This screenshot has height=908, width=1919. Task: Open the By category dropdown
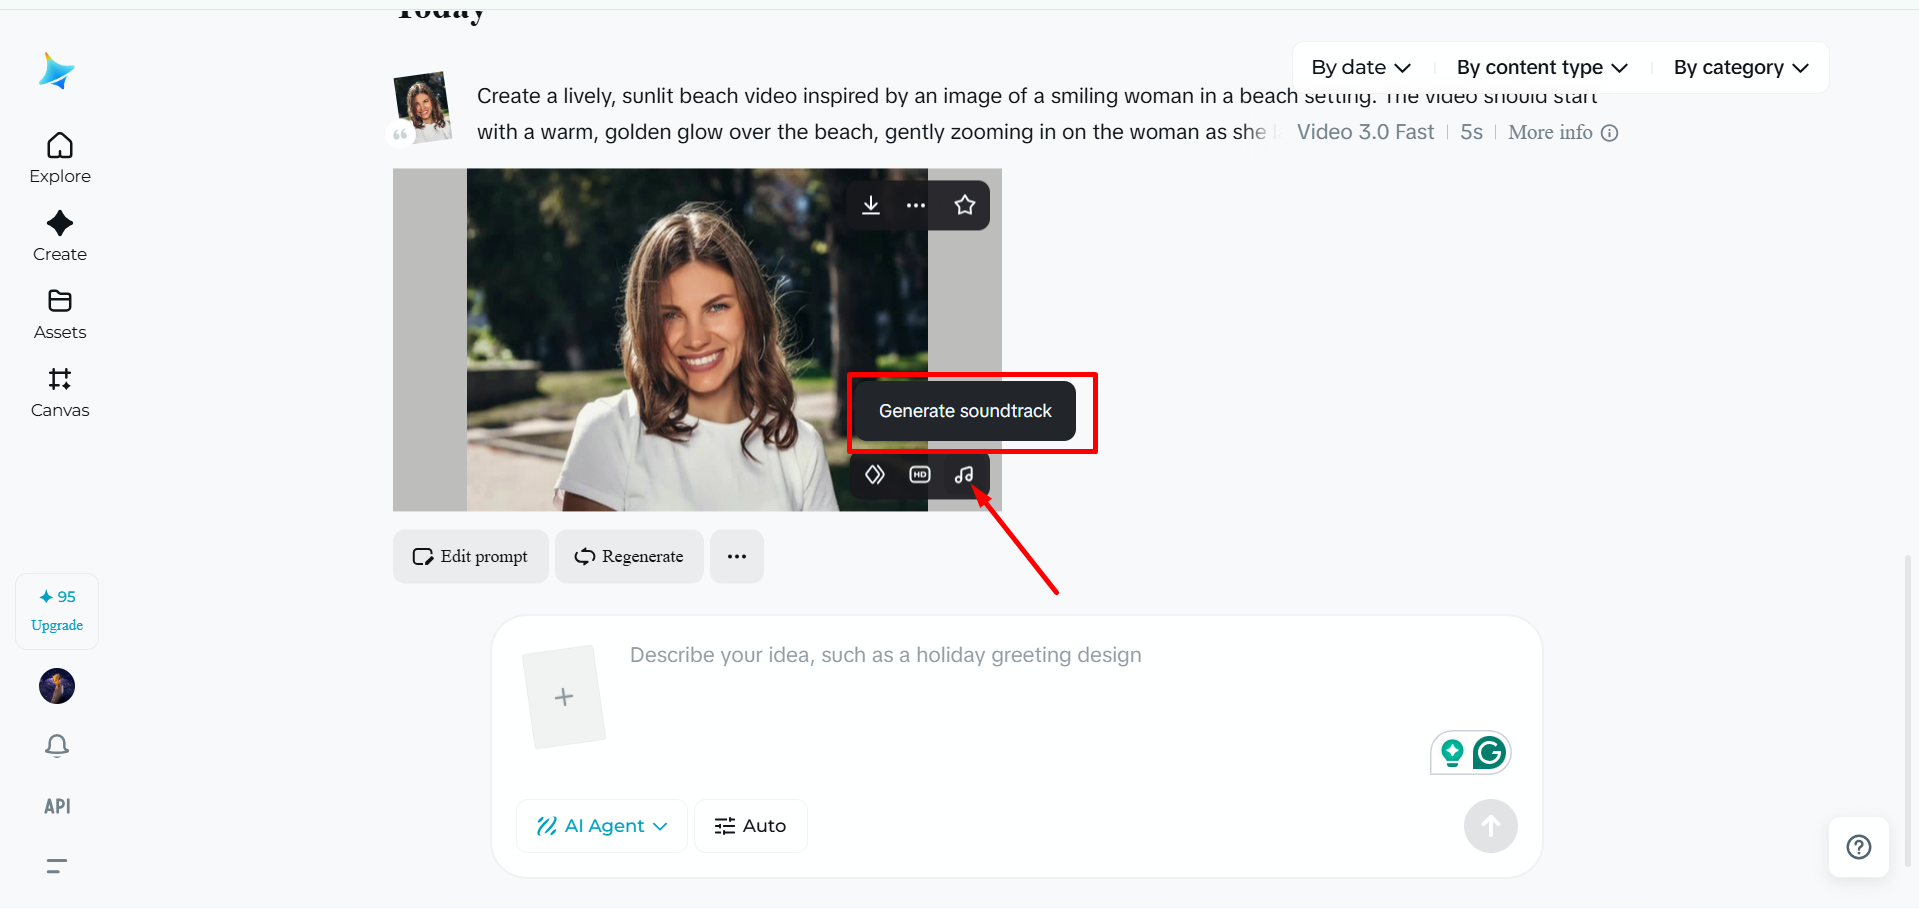pyautogui.click(x=1741, y=67)
